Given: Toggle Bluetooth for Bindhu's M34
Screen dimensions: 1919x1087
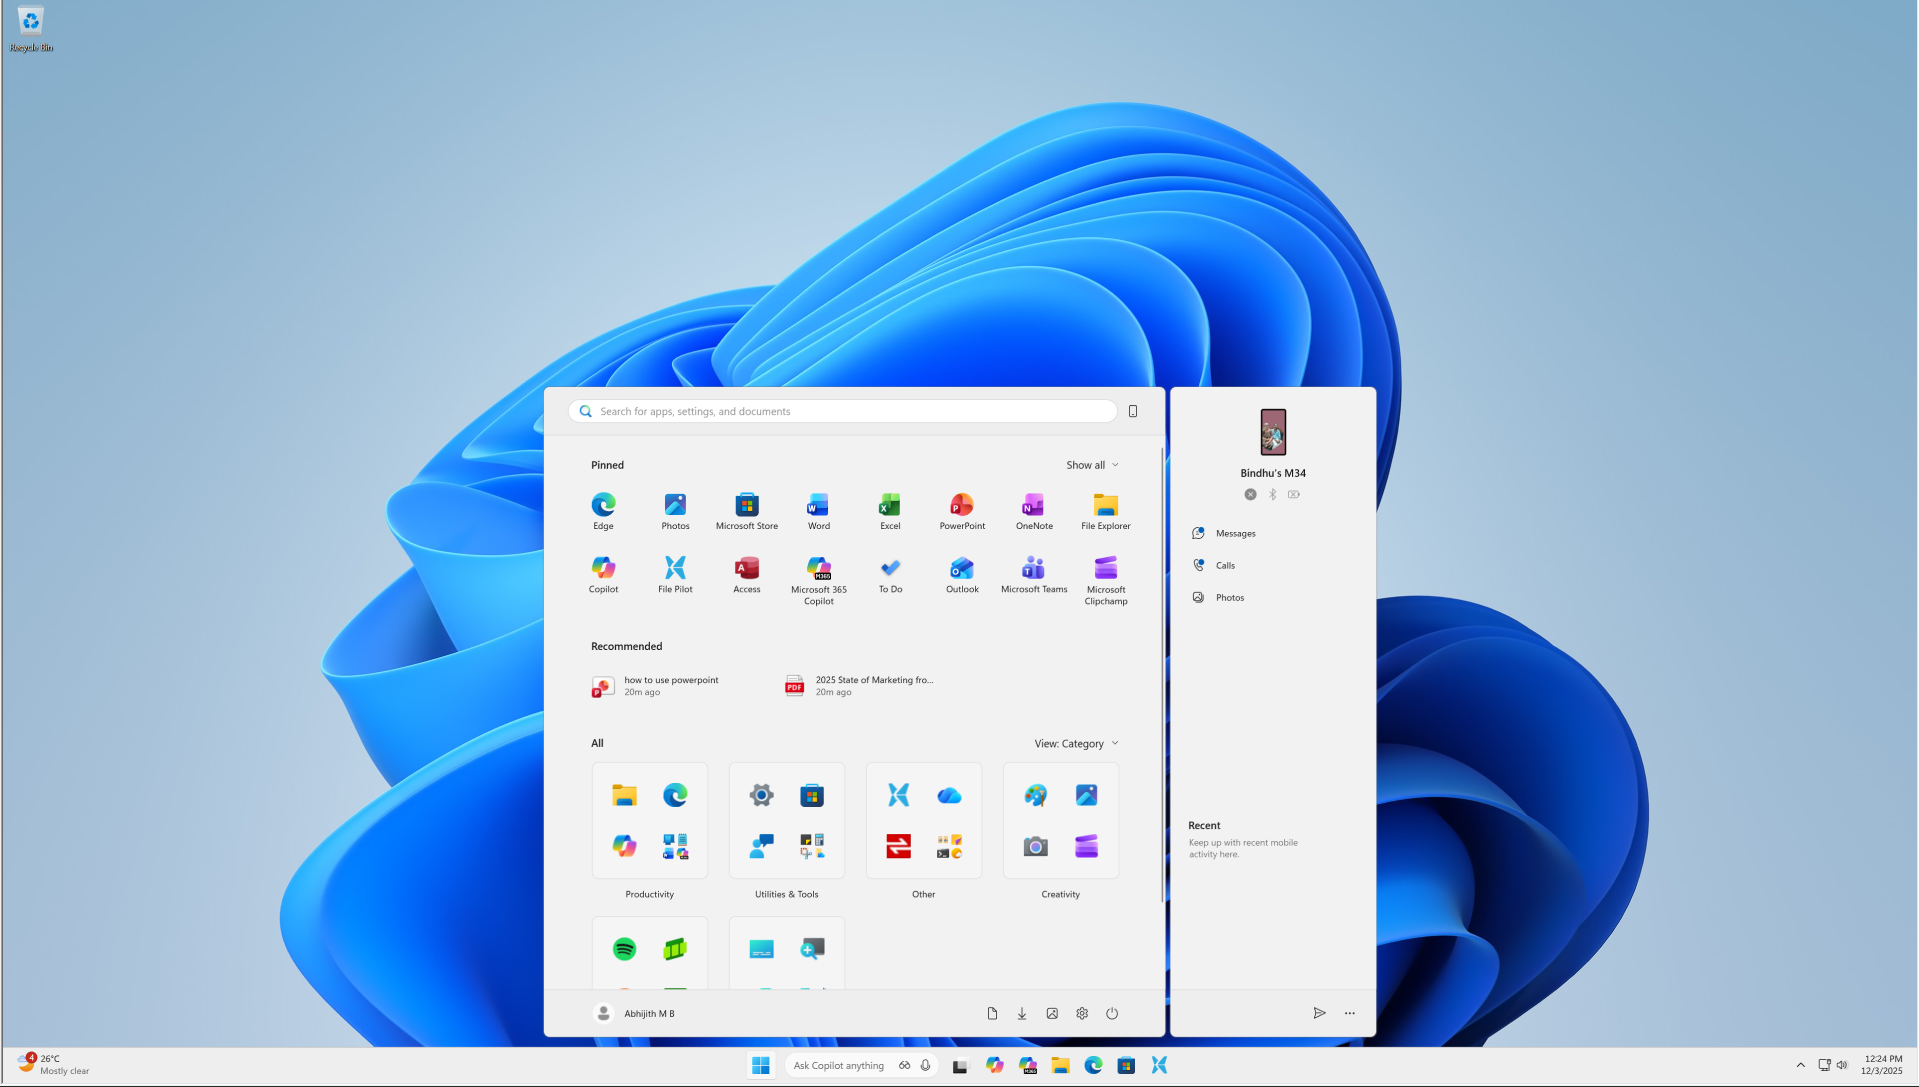Looking at the screenshot, I should [x=1272, y=494].
